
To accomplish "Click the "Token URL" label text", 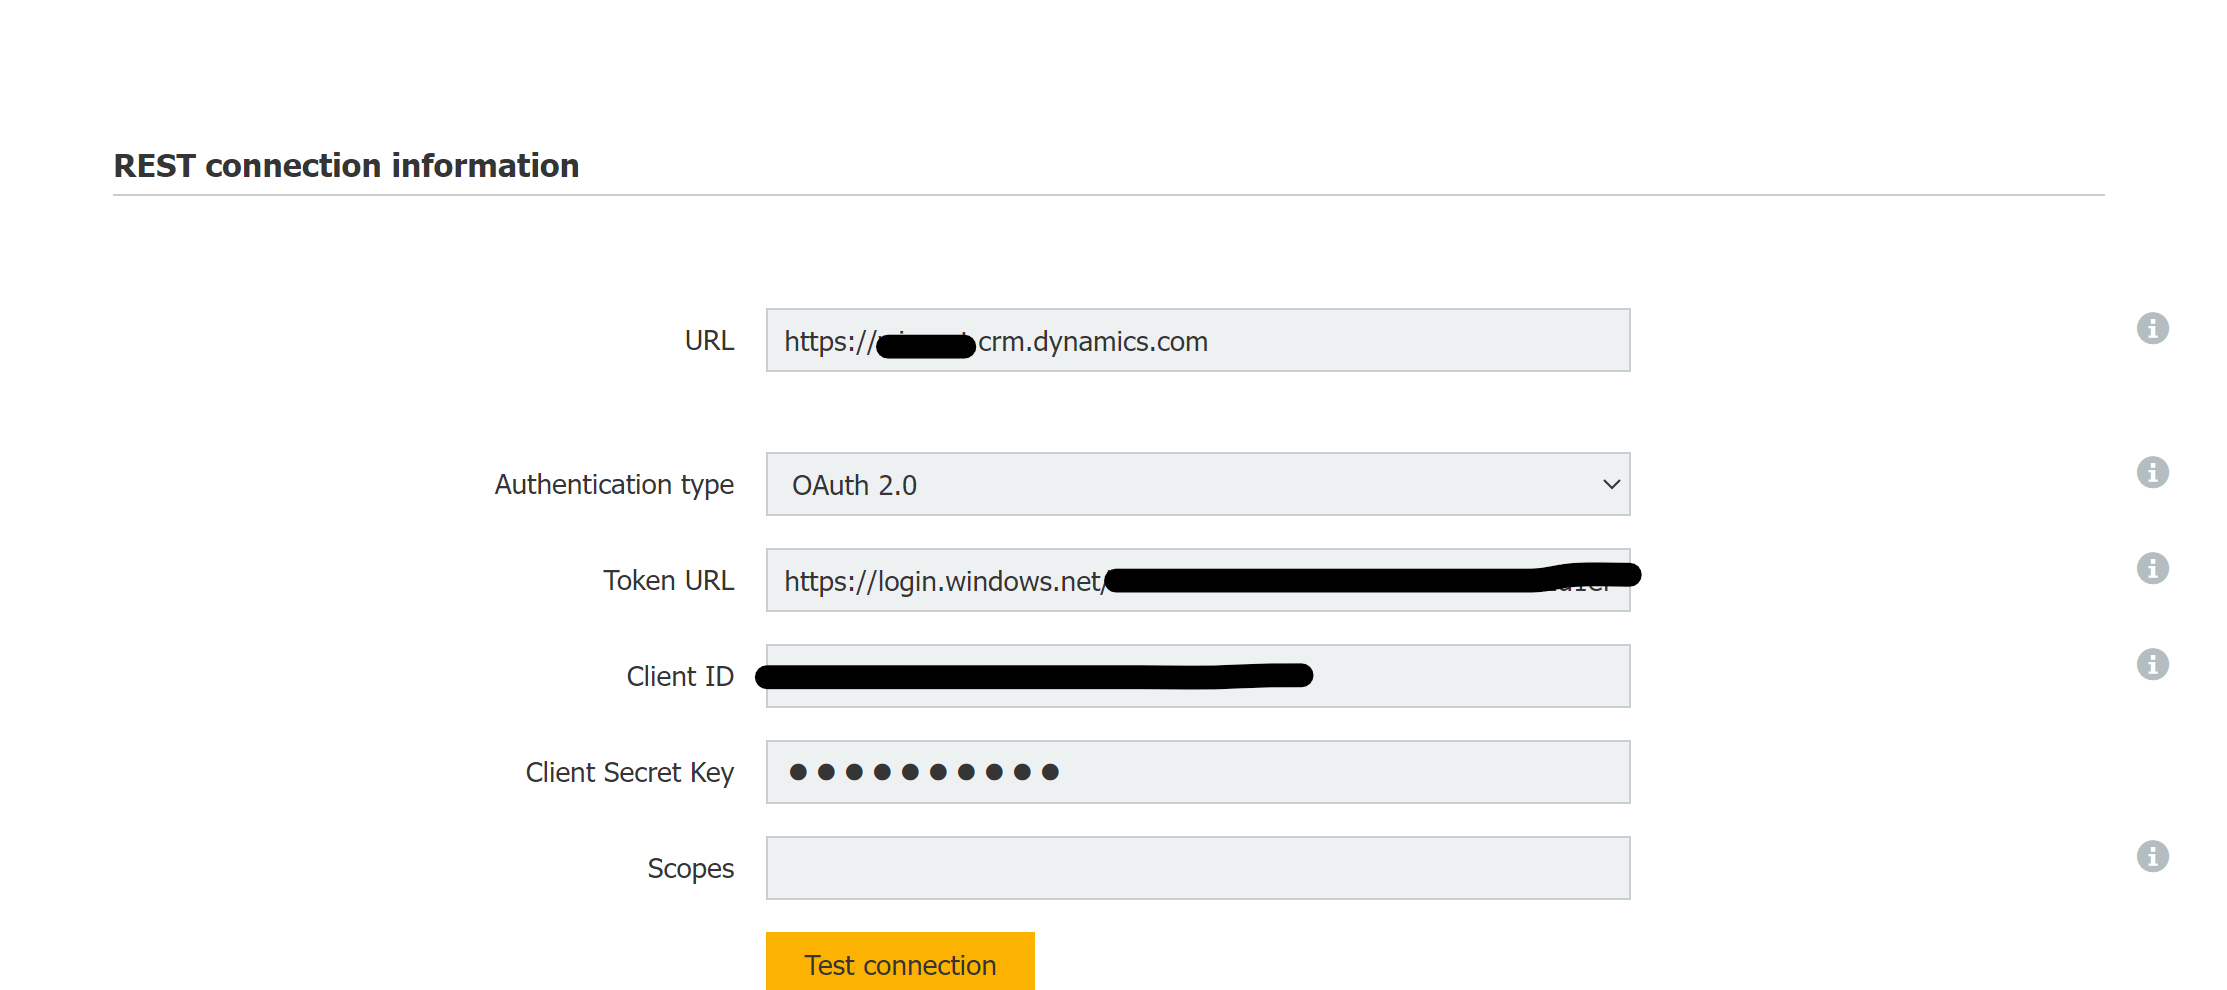I will click(668, 581).
